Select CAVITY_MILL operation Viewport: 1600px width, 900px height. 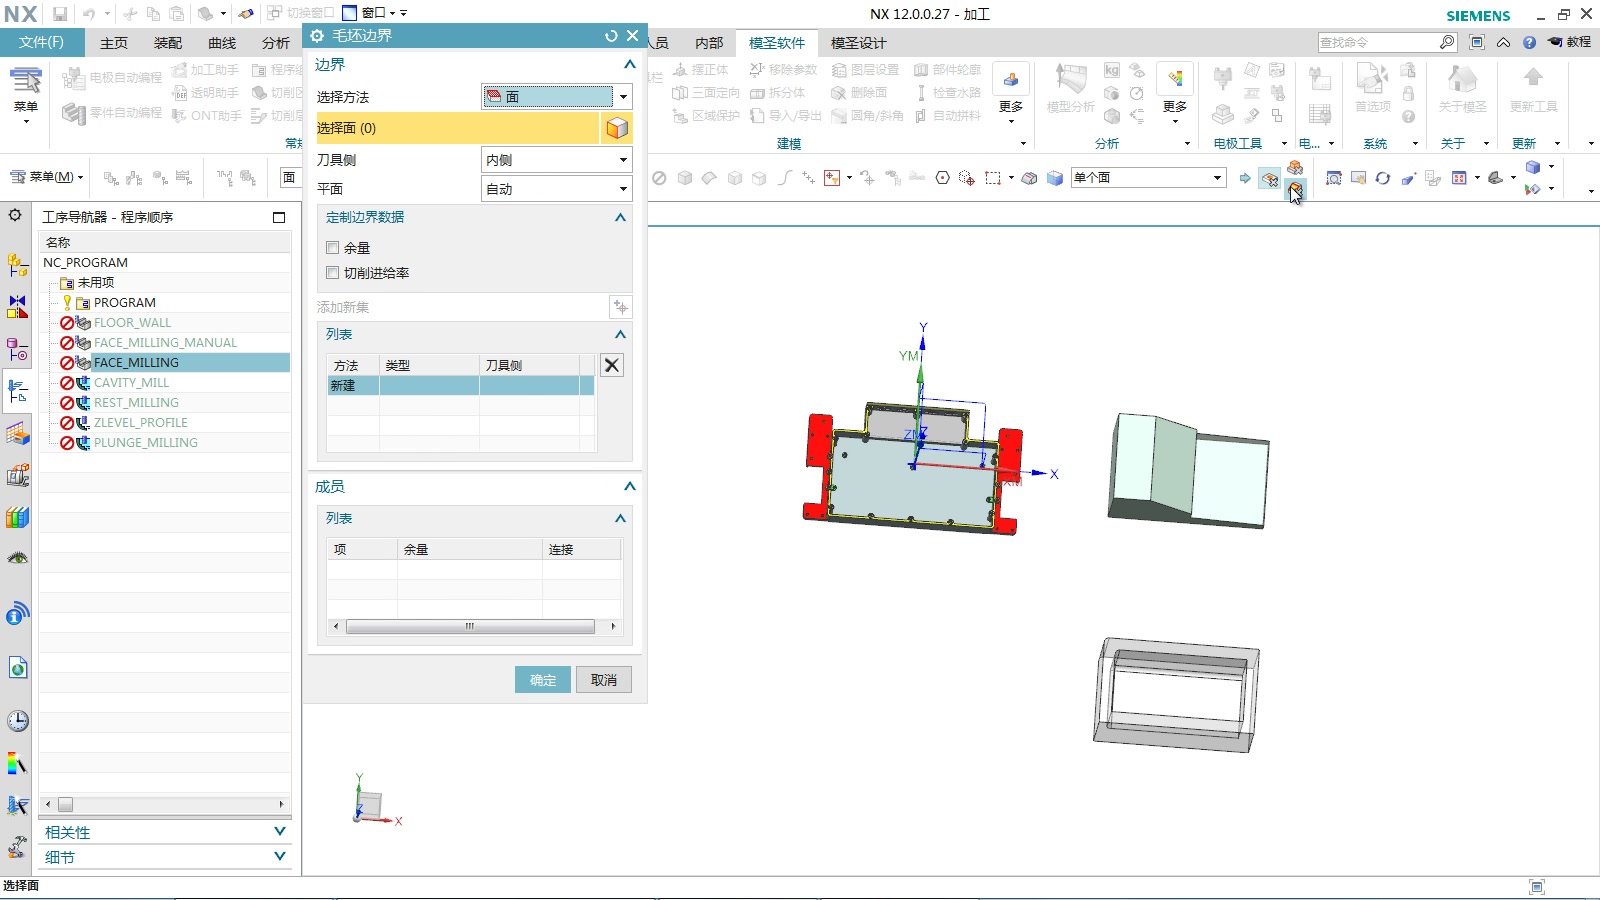click(131, 383)
